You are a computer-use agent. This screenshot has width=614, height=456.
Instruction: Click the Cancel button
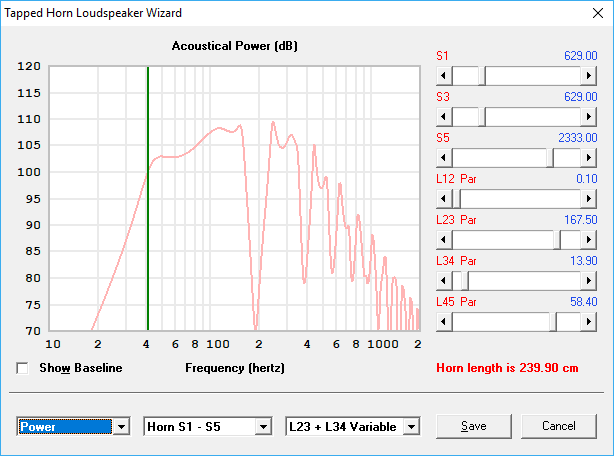click(559, 426)
